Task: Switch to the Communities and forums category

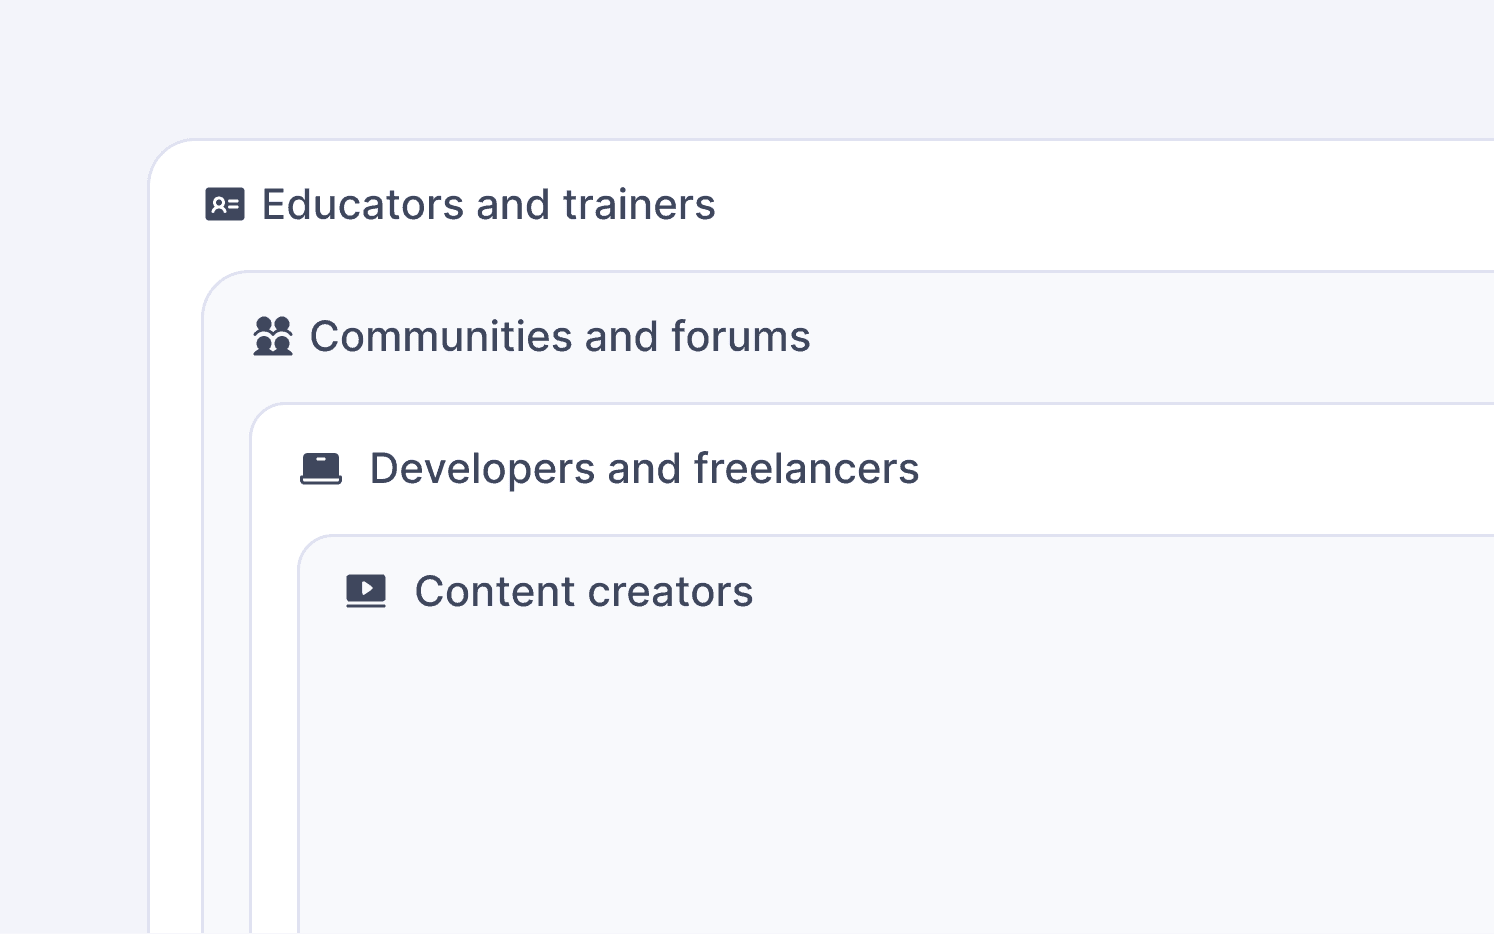Action: pyautogui.click(x=560, y=336)
